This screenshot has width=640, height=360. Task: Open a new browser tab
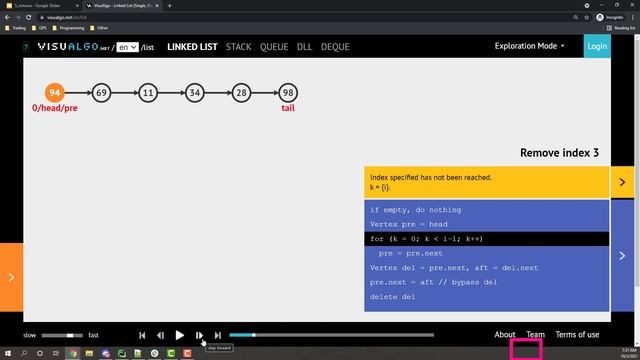click(169, 6)
